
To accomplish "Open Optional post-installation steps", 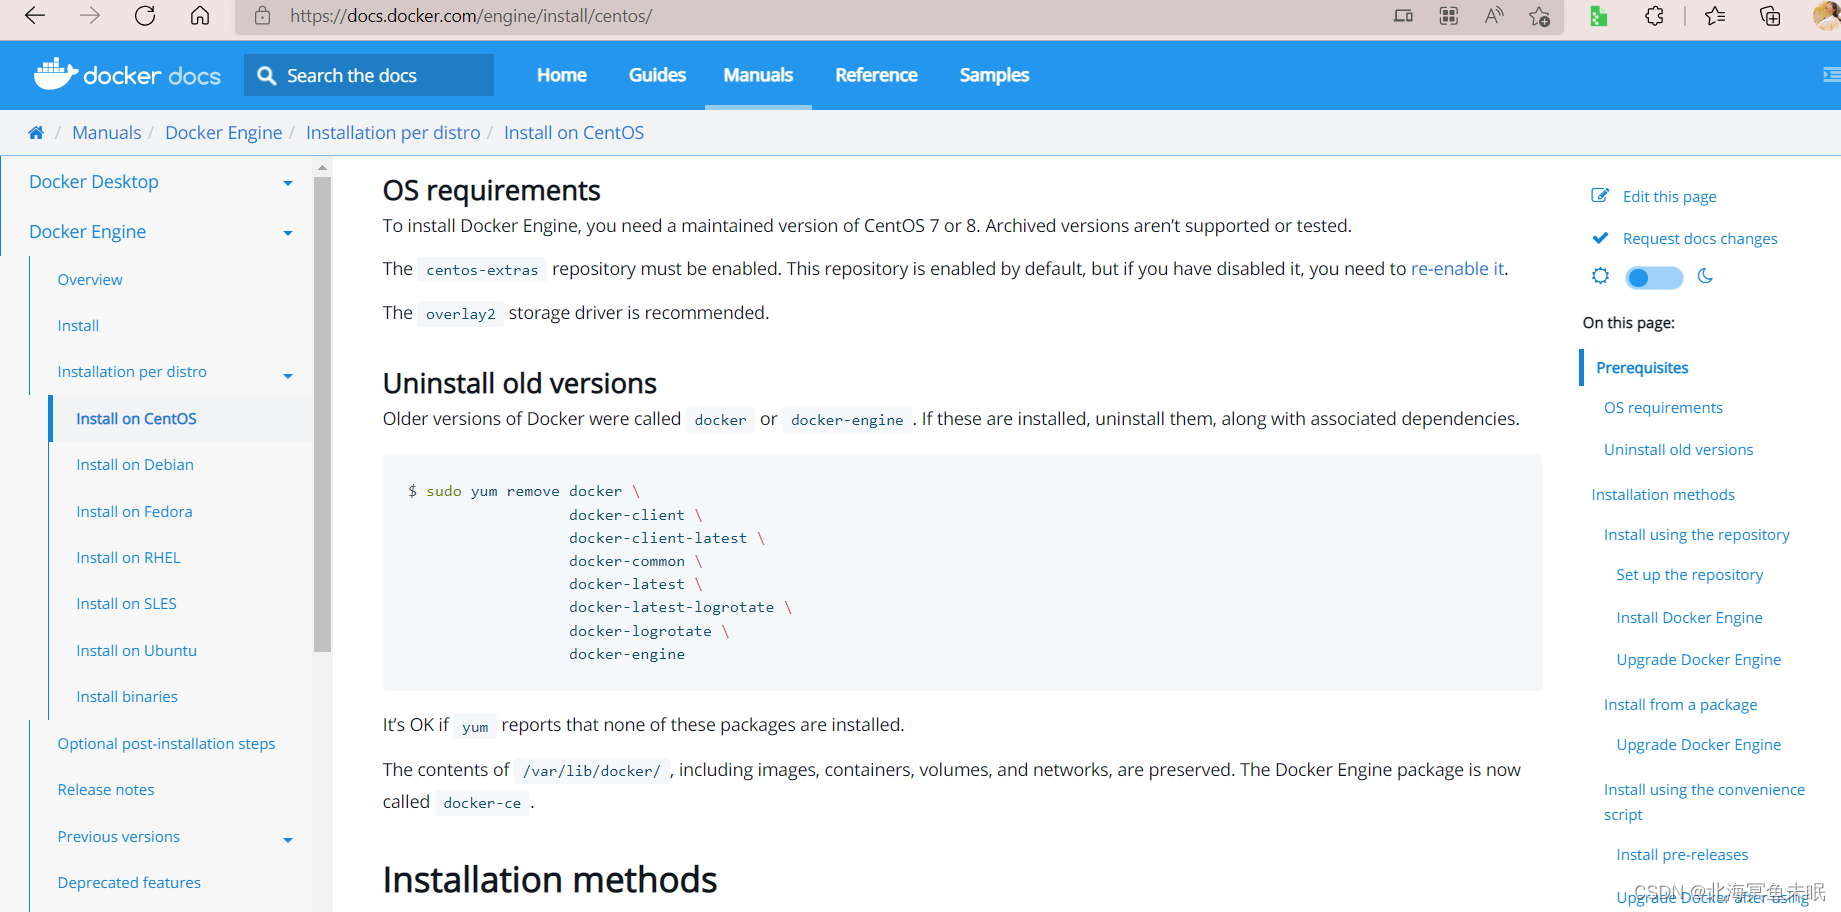I will (166, 744).
